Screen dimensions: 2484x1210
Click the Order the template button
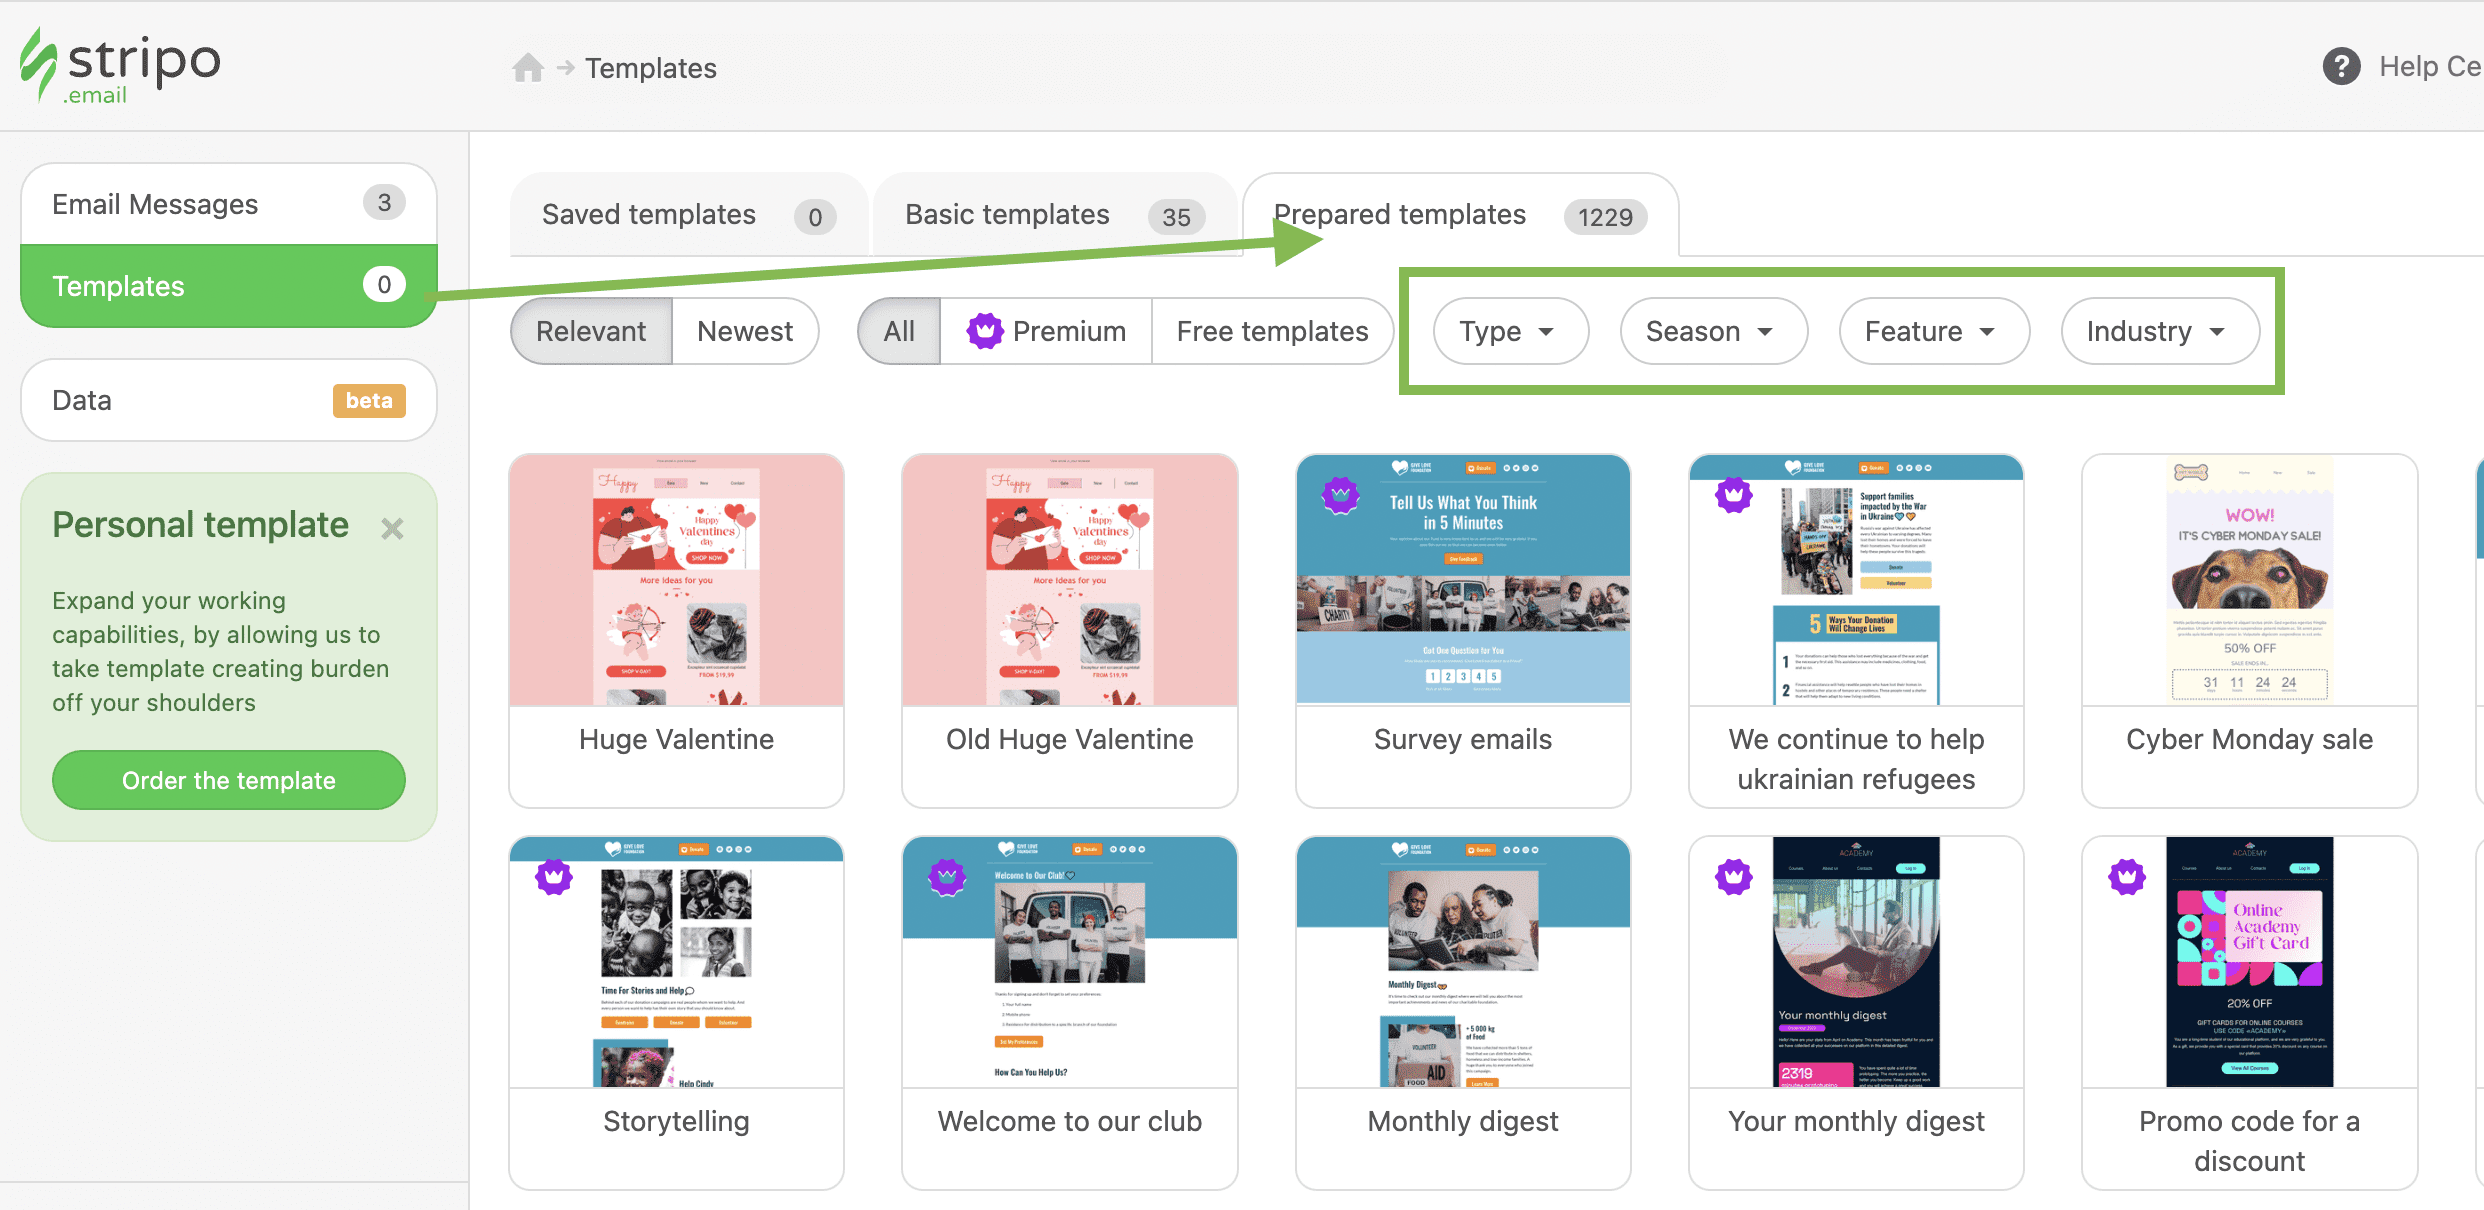pyautogui.click(x=228, y=778)
